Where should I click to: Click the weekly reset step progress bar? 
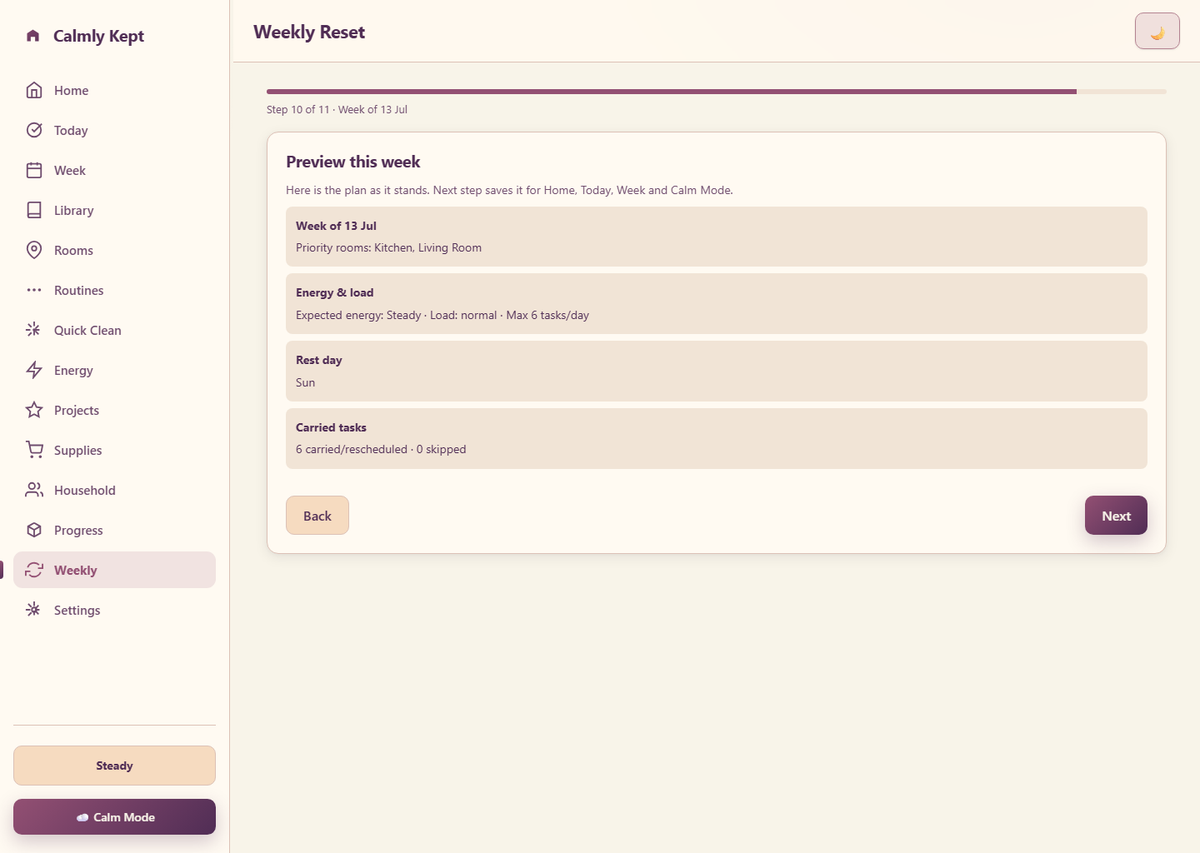(x=716, y=91)
